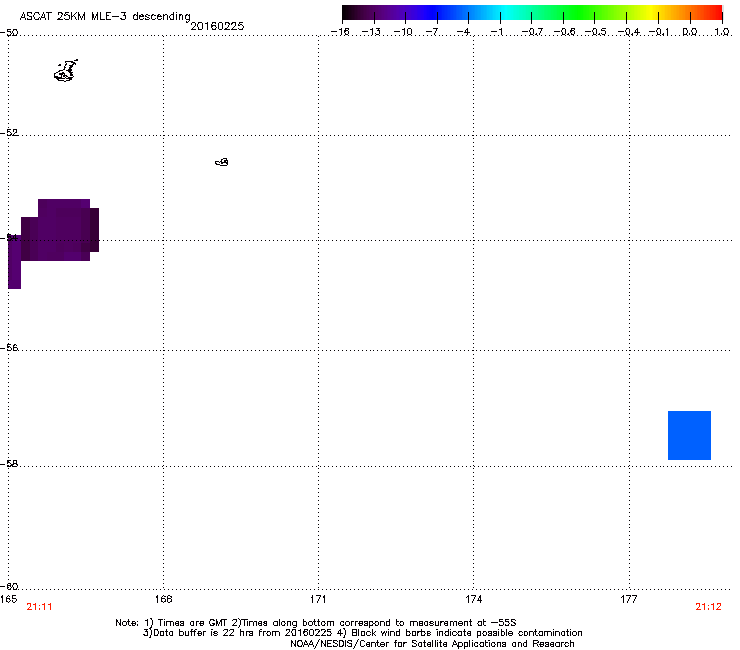
Task: Click the '-1' color bar label
Action: pos(497,32)
